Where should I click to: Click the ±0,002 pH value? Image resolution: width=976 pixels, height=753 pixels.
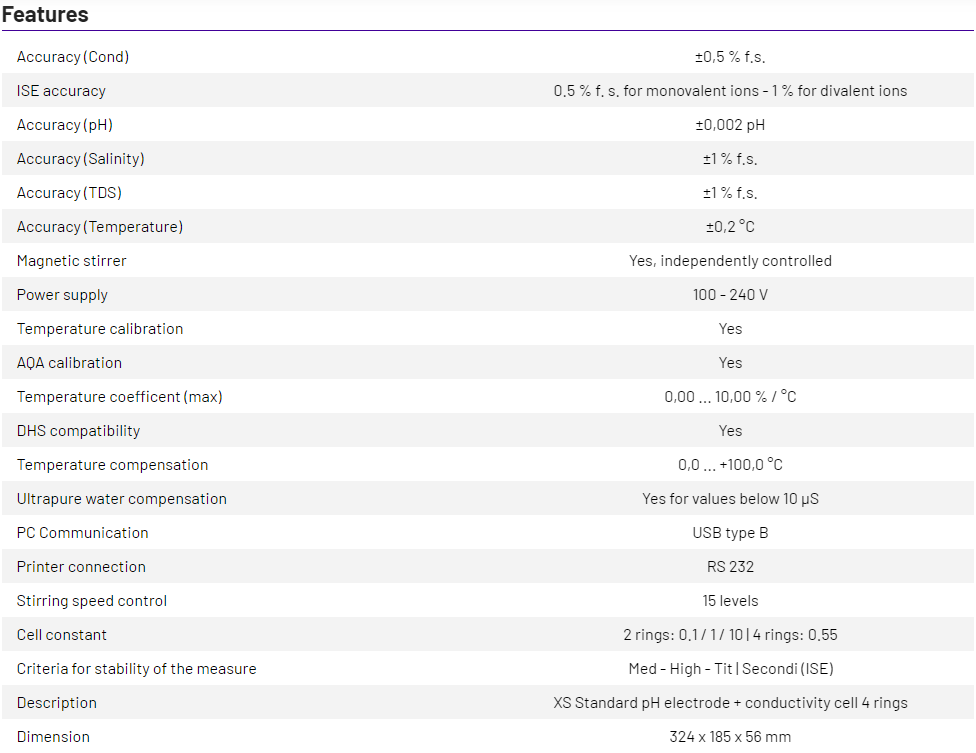point(730,125)
